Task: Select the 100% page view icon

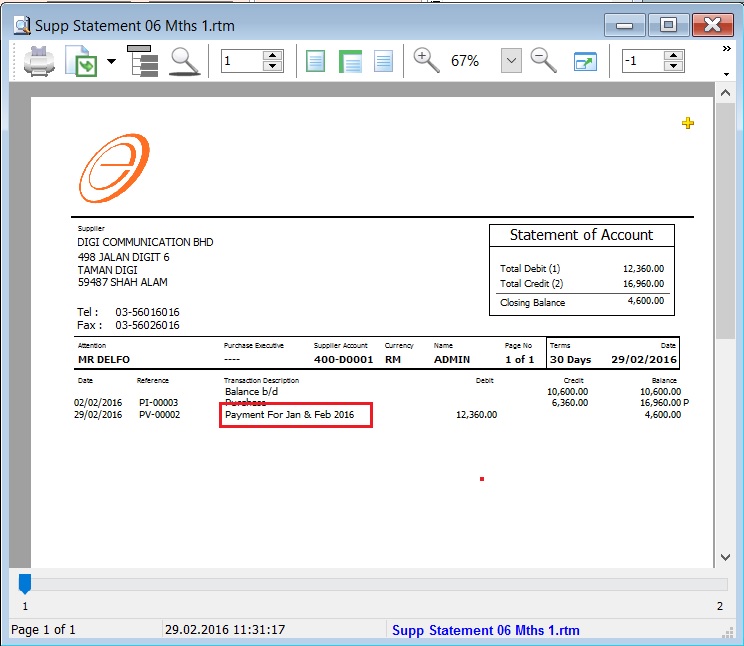Action: (x=383, y=62)
